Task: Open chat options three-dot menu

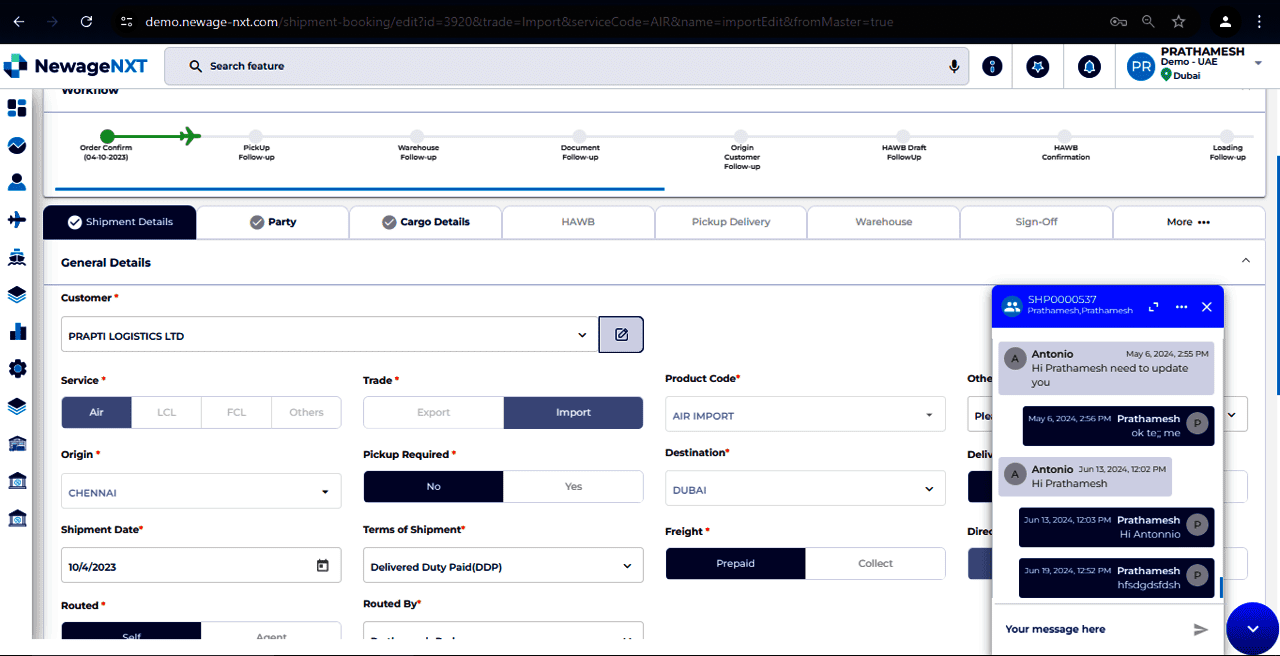Action: click(1181, 307)
